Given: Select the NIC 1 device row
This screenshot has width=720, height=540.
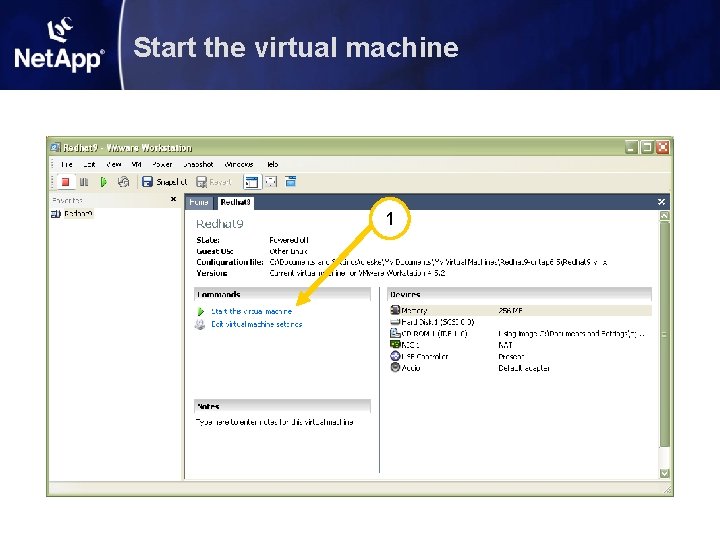Looking at the screenshot, I should tap(520, 345).
